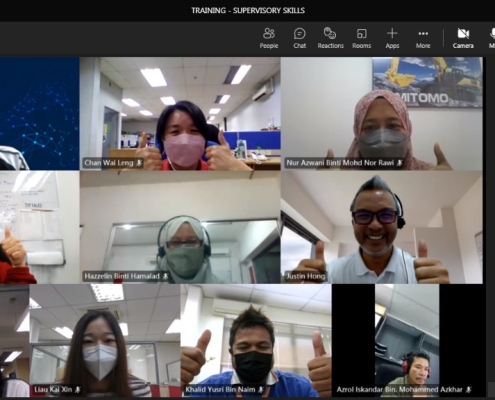
Task: Select the whiteboard thumbs-up participant tile
Action: 39,227
